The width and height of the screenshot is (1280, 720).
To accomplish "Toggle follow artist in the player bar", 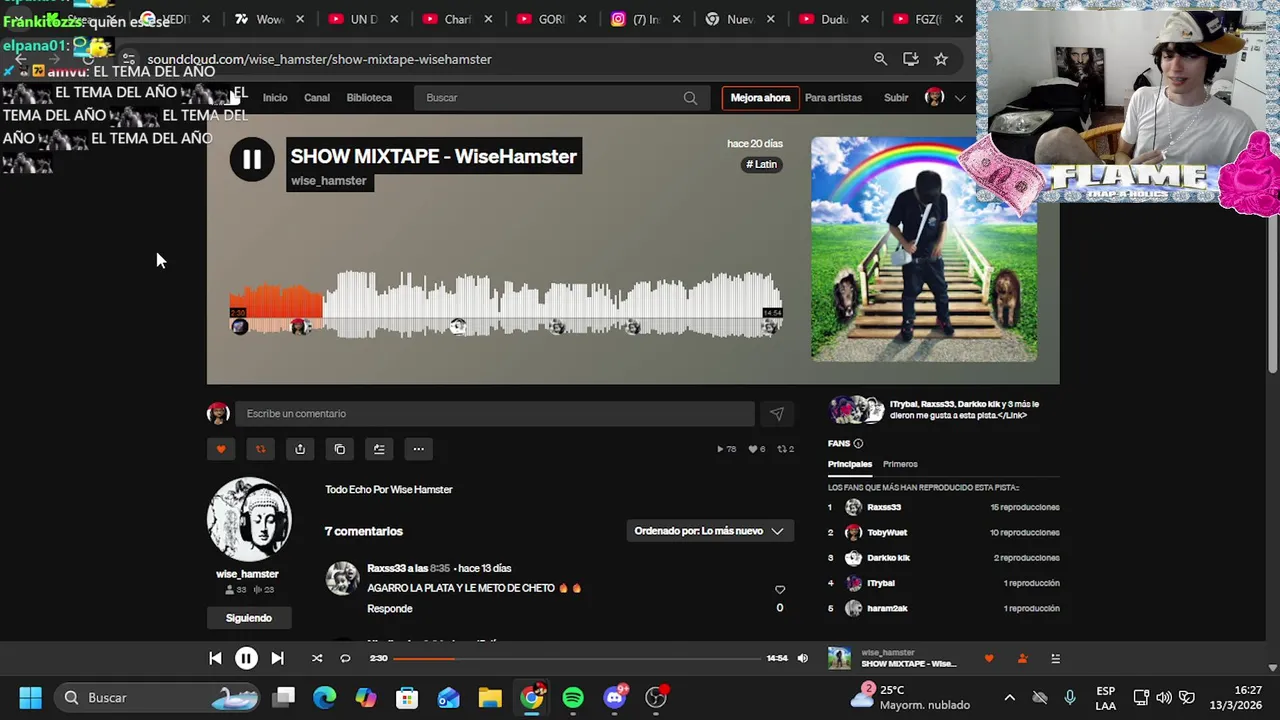I will (1022, 658).
